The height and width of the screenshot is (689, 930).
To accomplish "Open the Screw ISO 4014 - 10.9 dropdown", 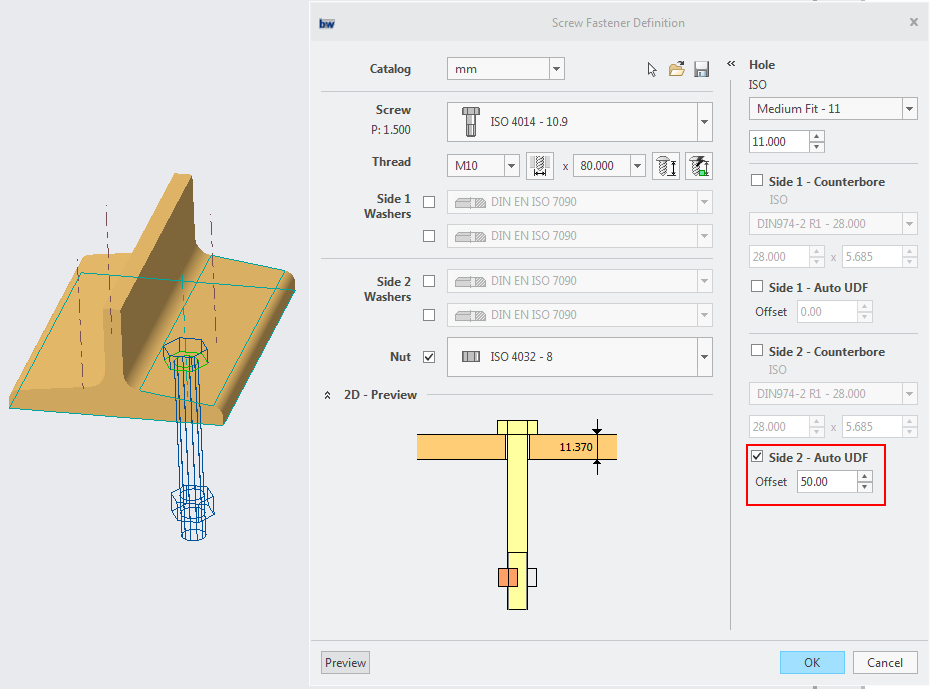I will tap(705, 122).
